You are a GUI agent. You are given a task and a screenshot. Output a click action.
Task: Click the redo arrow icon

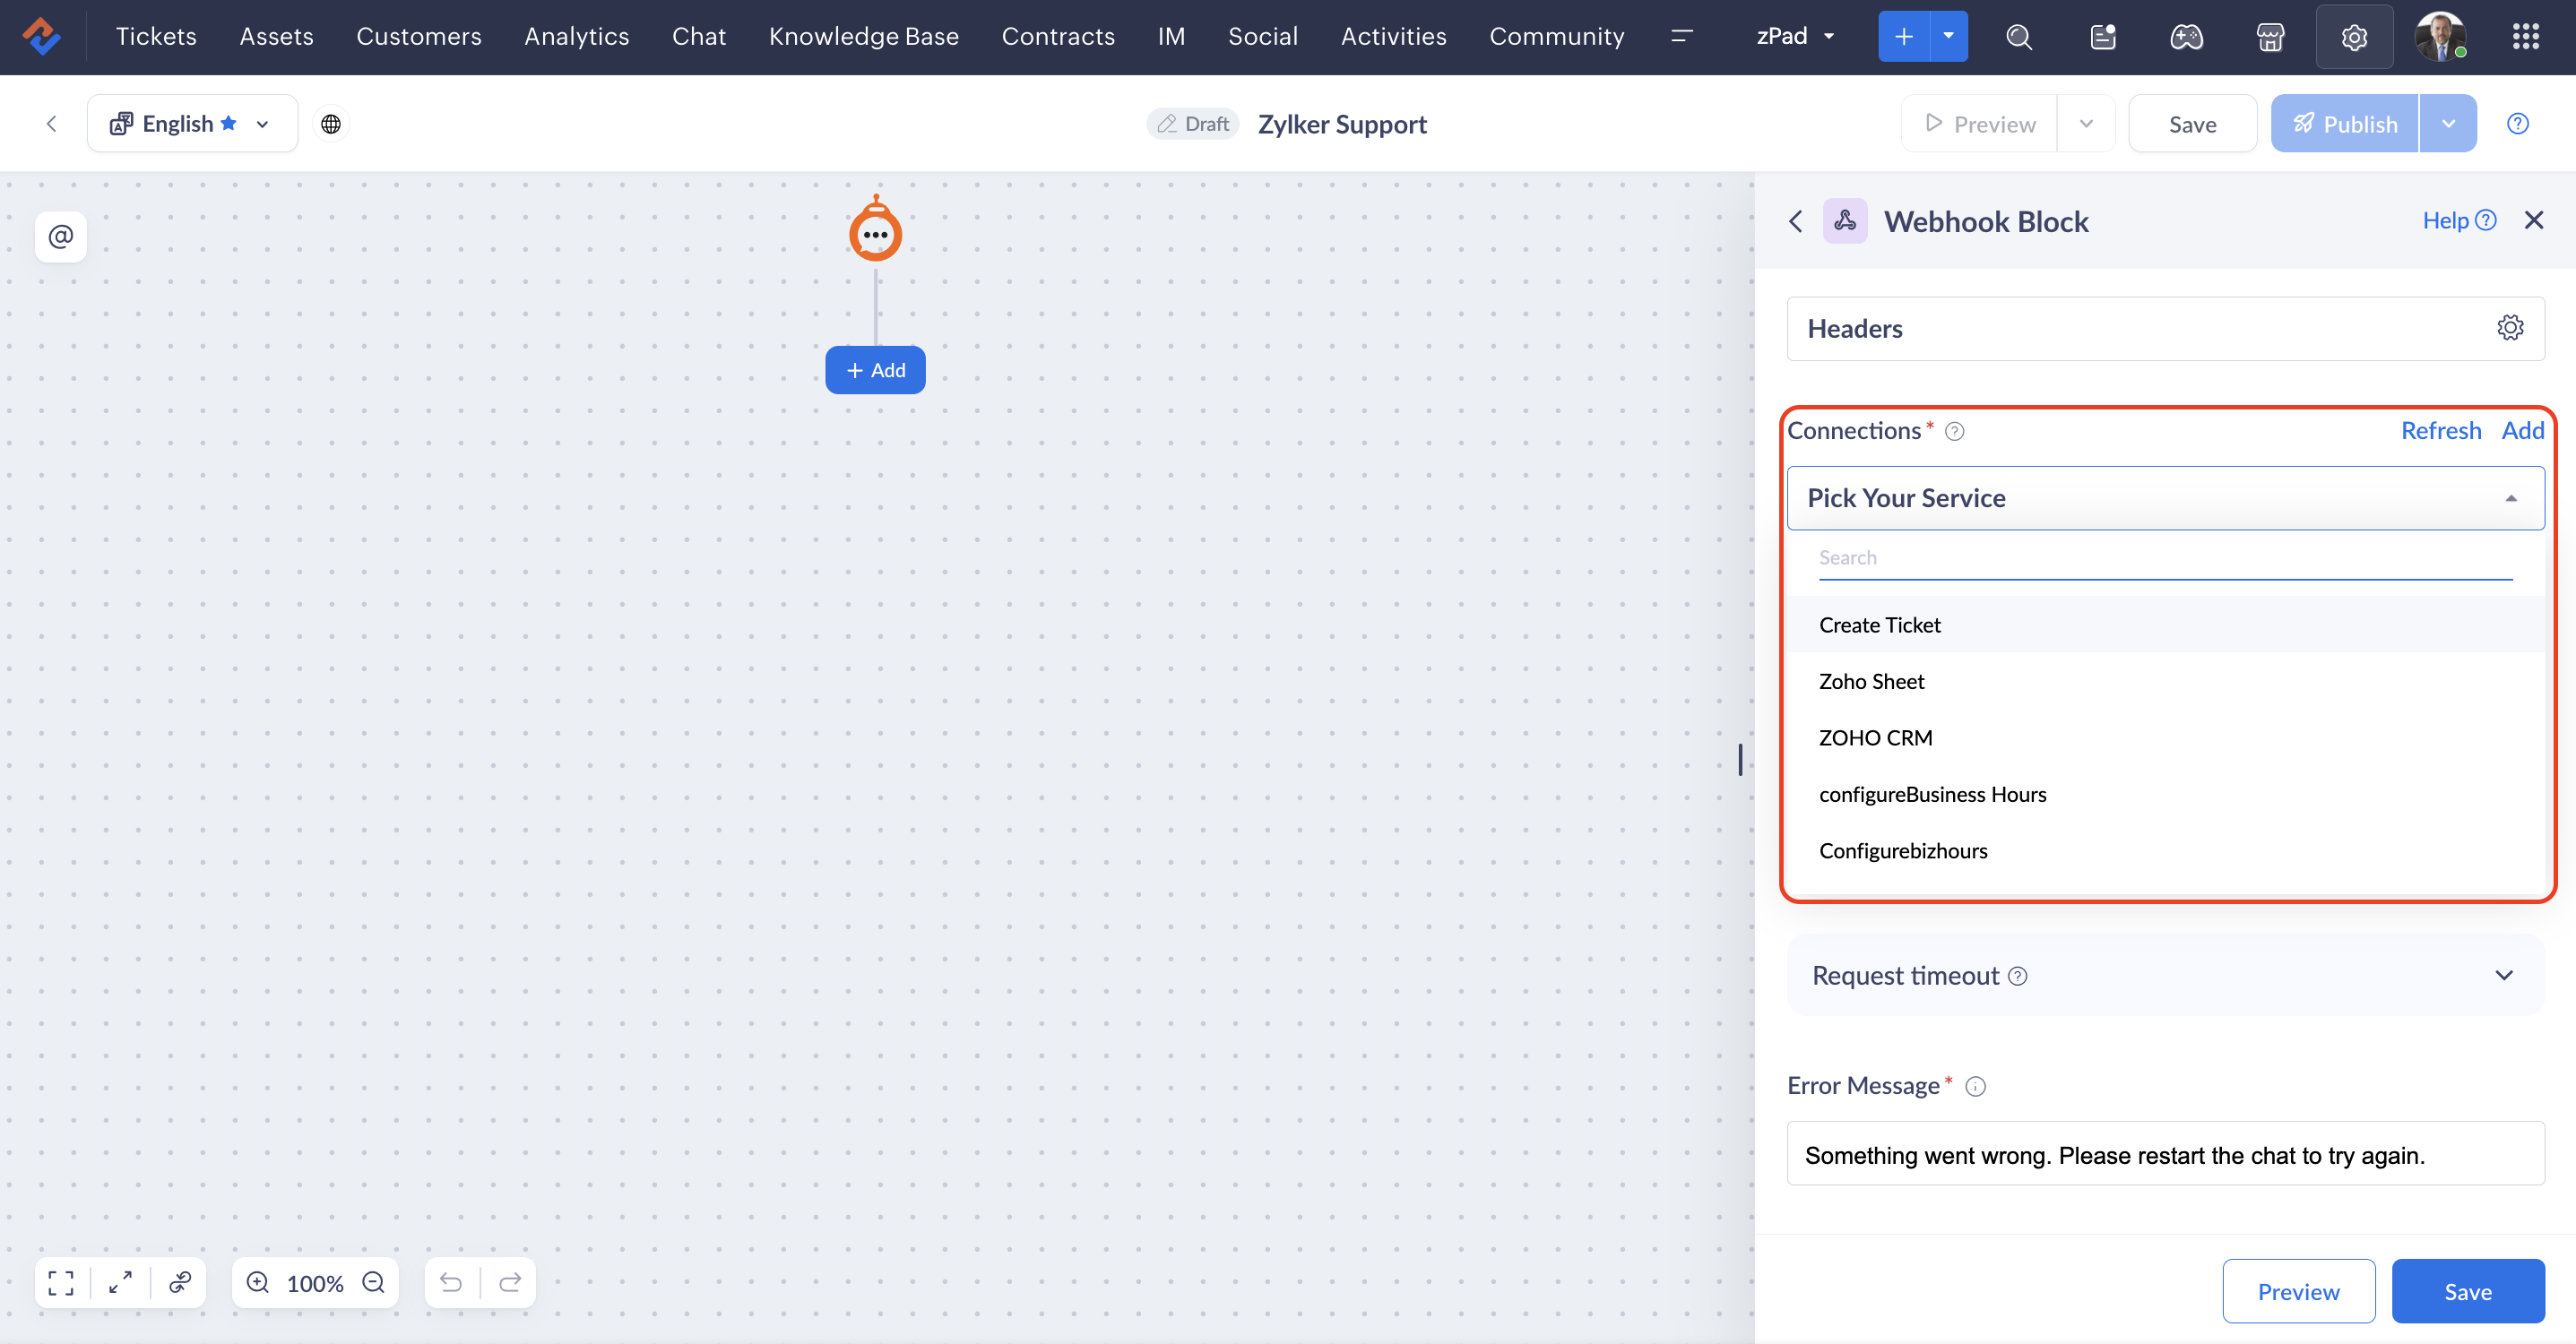pos(510,1282)
